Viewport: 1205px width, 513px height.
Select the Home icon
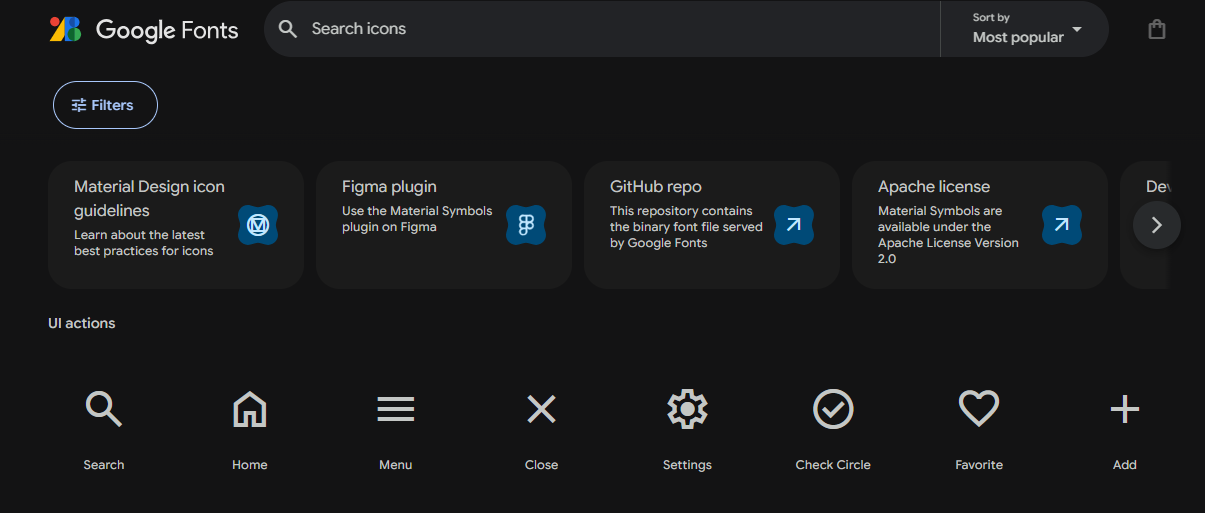coord(250,409)
